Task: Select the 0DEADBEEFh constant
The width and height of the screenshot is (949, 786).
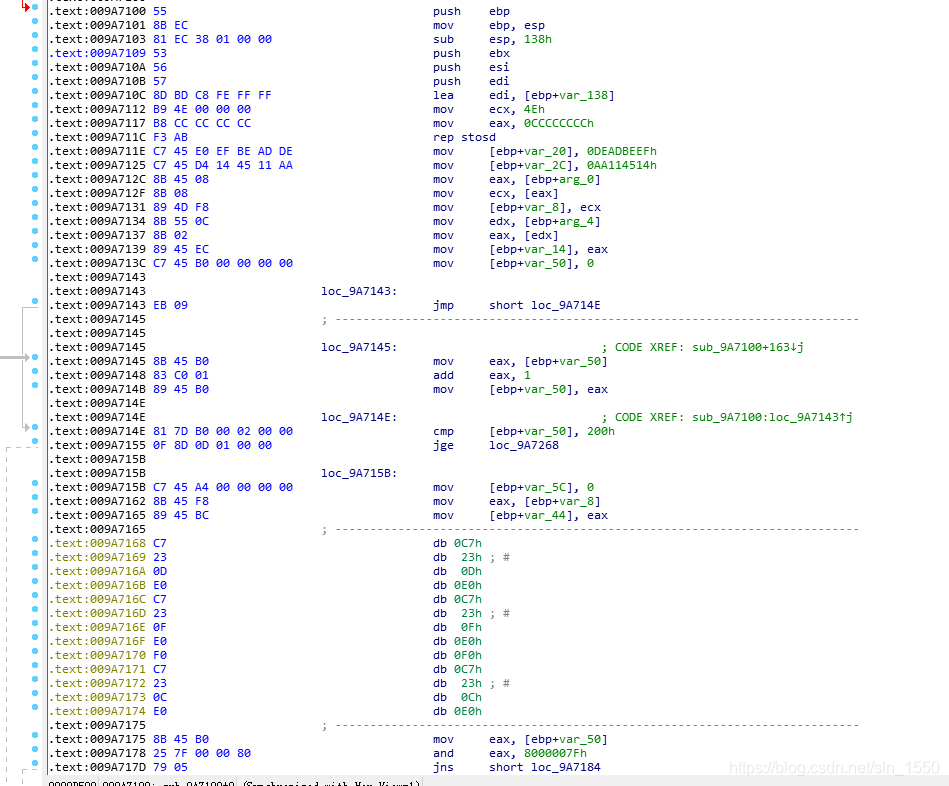Action: (x=622, y=151)
